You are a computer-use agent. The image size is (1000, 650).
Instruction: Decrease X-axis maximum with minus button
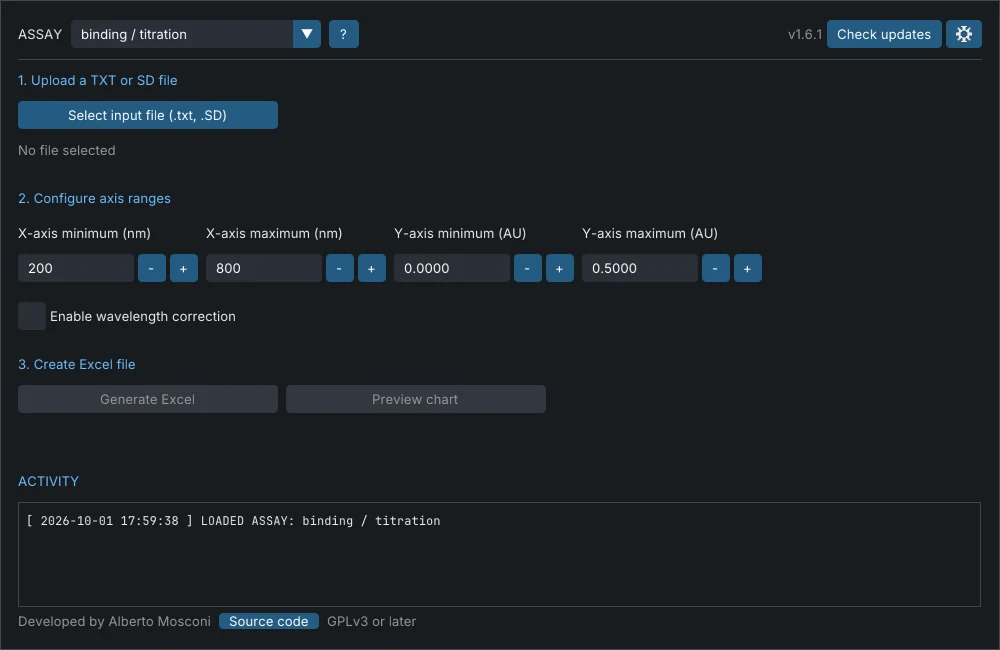[340, 268]
